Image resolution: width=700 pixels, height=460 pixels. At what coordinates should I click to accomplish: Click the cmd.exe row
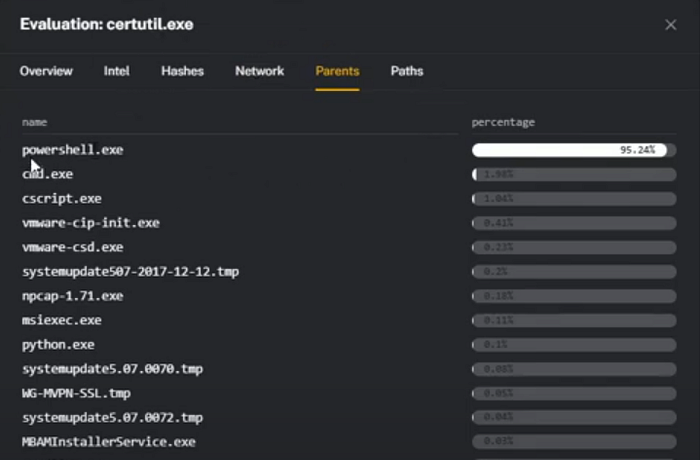tap(47, 174)
